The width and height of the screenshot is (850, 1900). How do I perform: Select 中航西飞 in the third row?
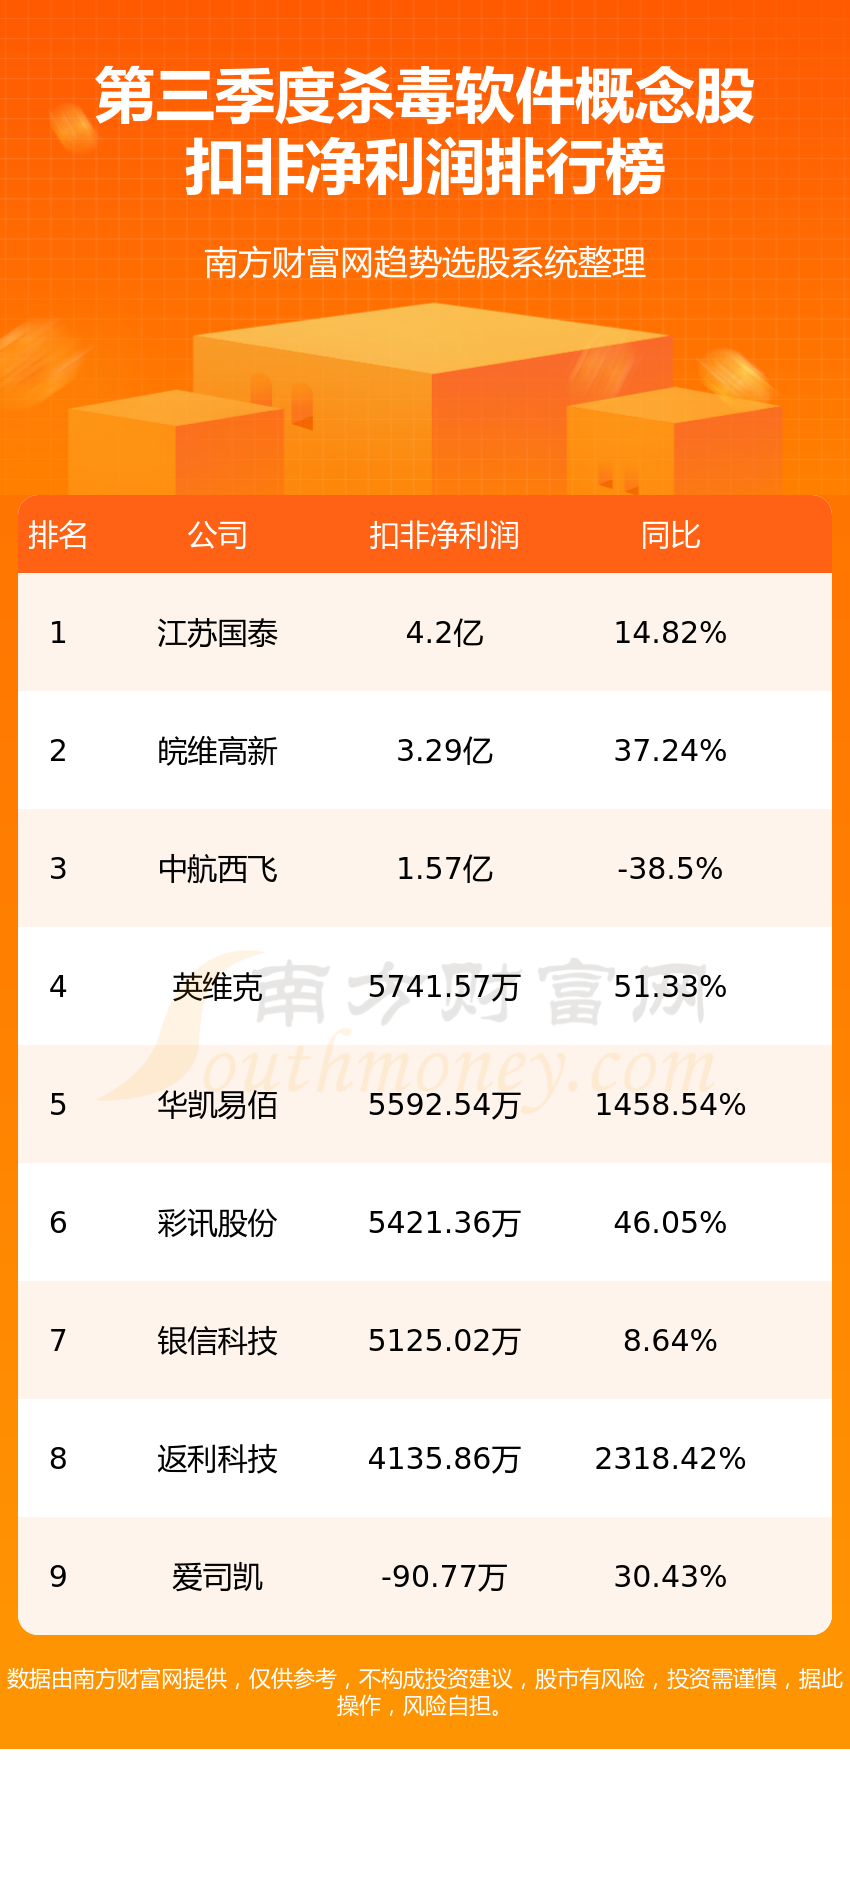point(217,869)
